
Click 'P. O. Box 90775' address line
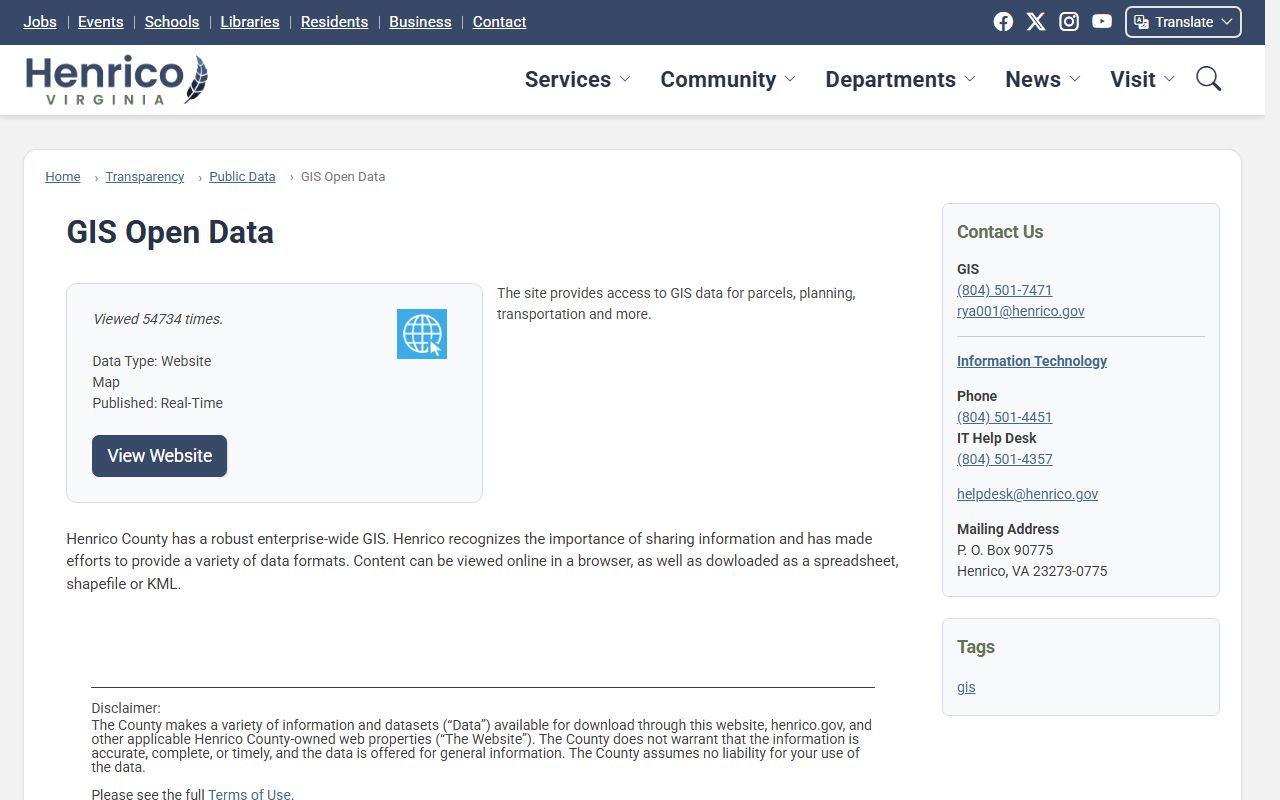[x=1005, y=550]
